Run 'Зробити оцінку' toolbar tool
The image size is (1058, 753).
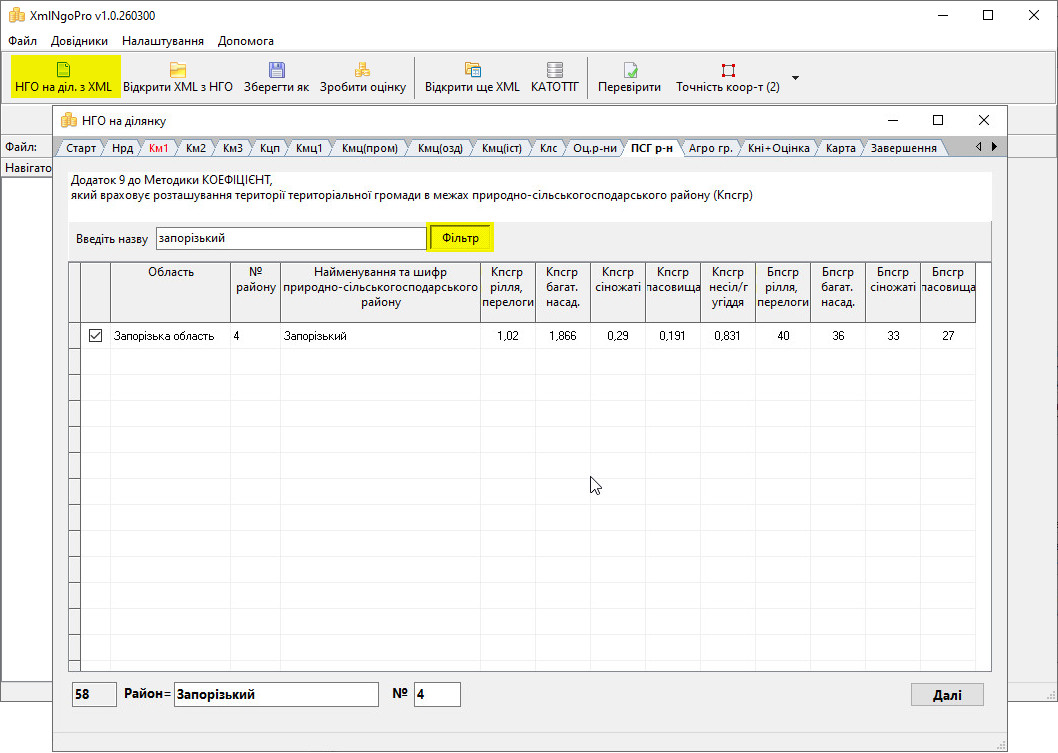[x=362, y=70]
